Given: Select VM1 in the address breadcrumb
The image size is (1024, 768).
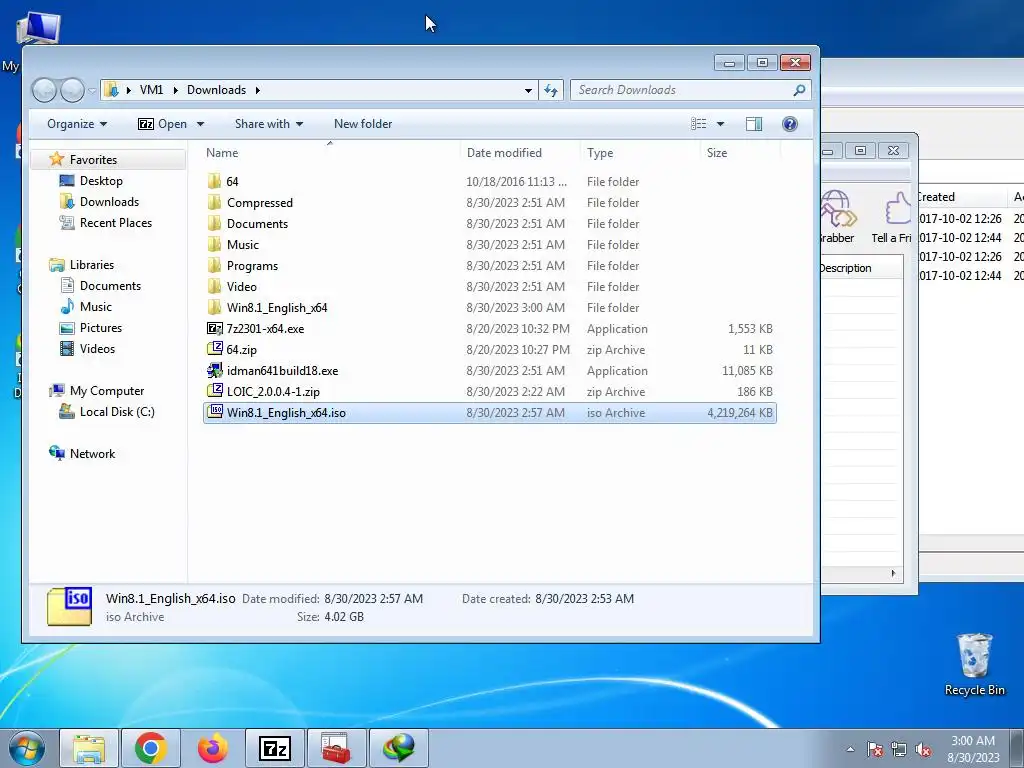Looking at the screenshot, I should point(152,90).
